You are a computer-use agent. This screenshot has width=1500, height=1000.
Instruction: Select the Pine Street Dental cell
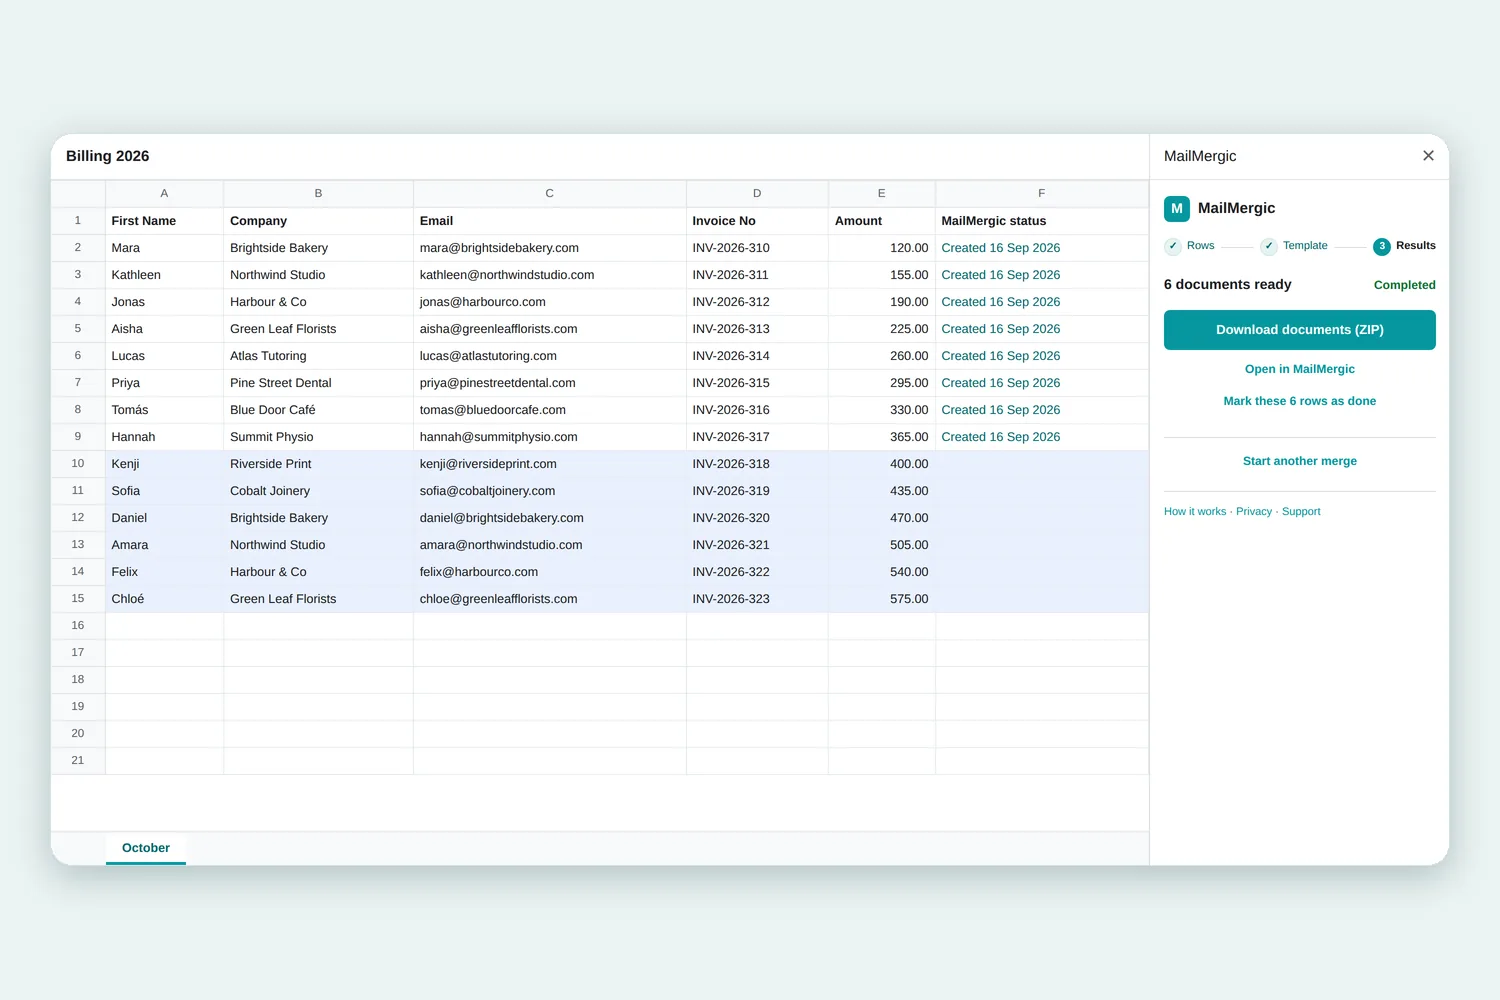point(318,383)
